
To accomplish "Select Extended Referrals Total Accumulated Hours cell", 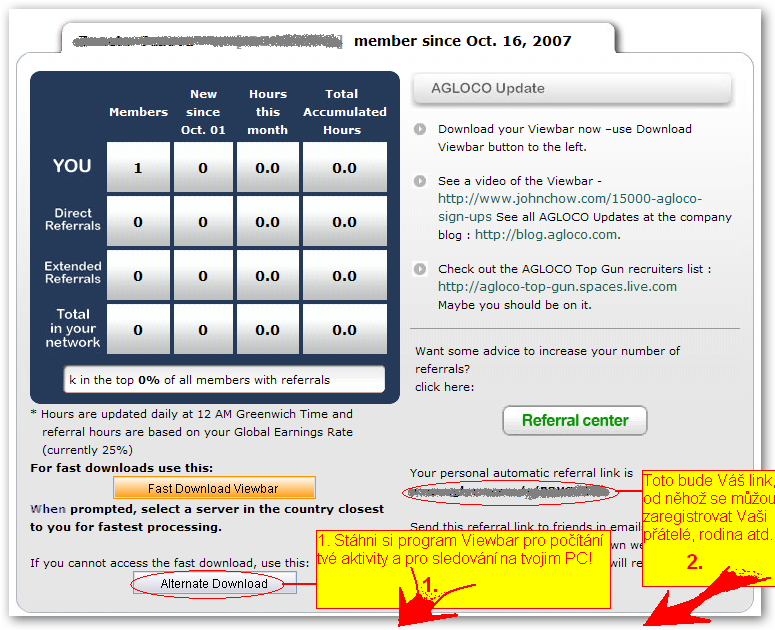I will tap(344, 275).
